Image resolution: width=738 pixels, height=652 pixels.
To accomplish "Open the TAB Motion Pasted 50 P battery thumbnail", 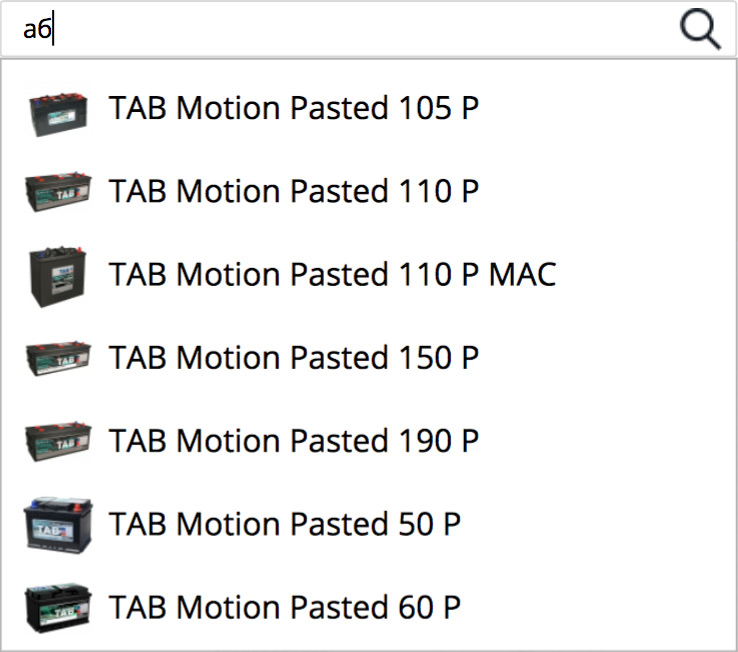I will (58, 524).
